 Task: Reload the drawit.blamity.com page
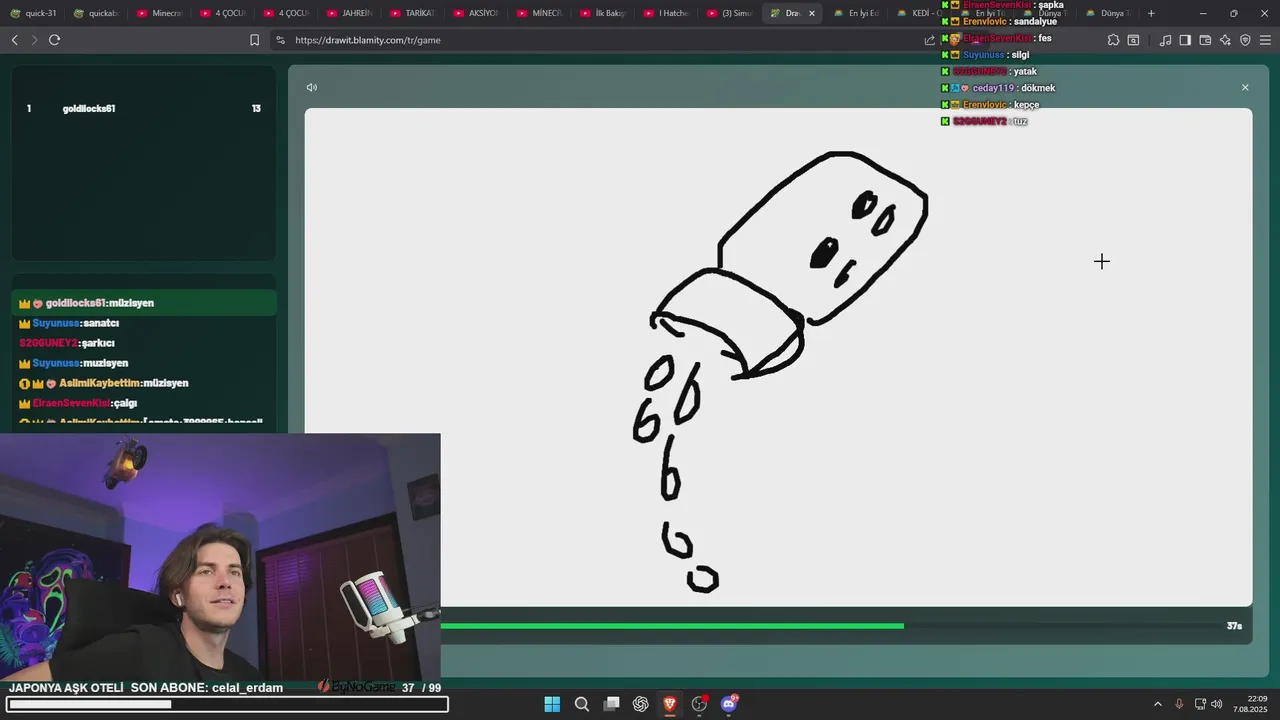(54, 40)
